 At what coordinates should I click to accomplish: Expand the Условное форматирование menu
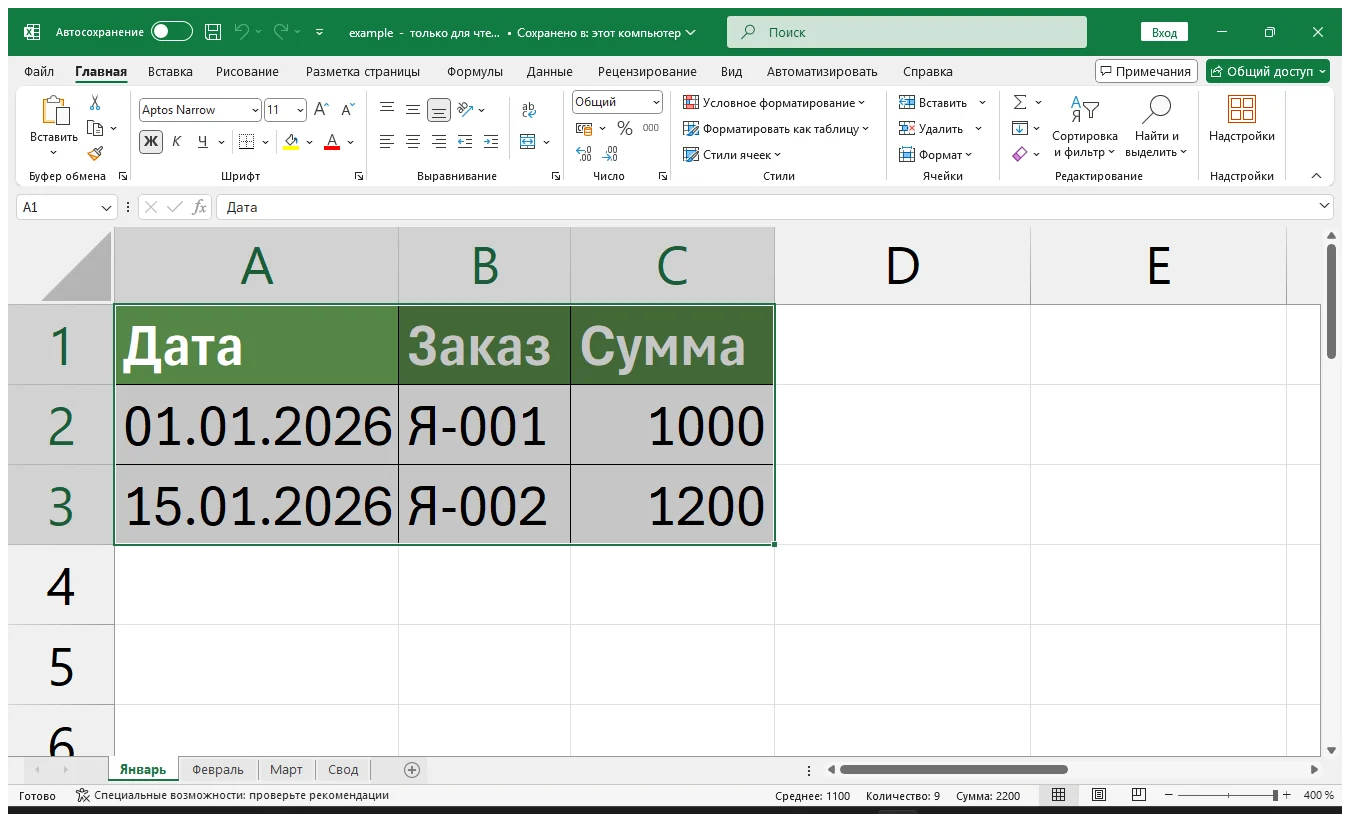774,102
